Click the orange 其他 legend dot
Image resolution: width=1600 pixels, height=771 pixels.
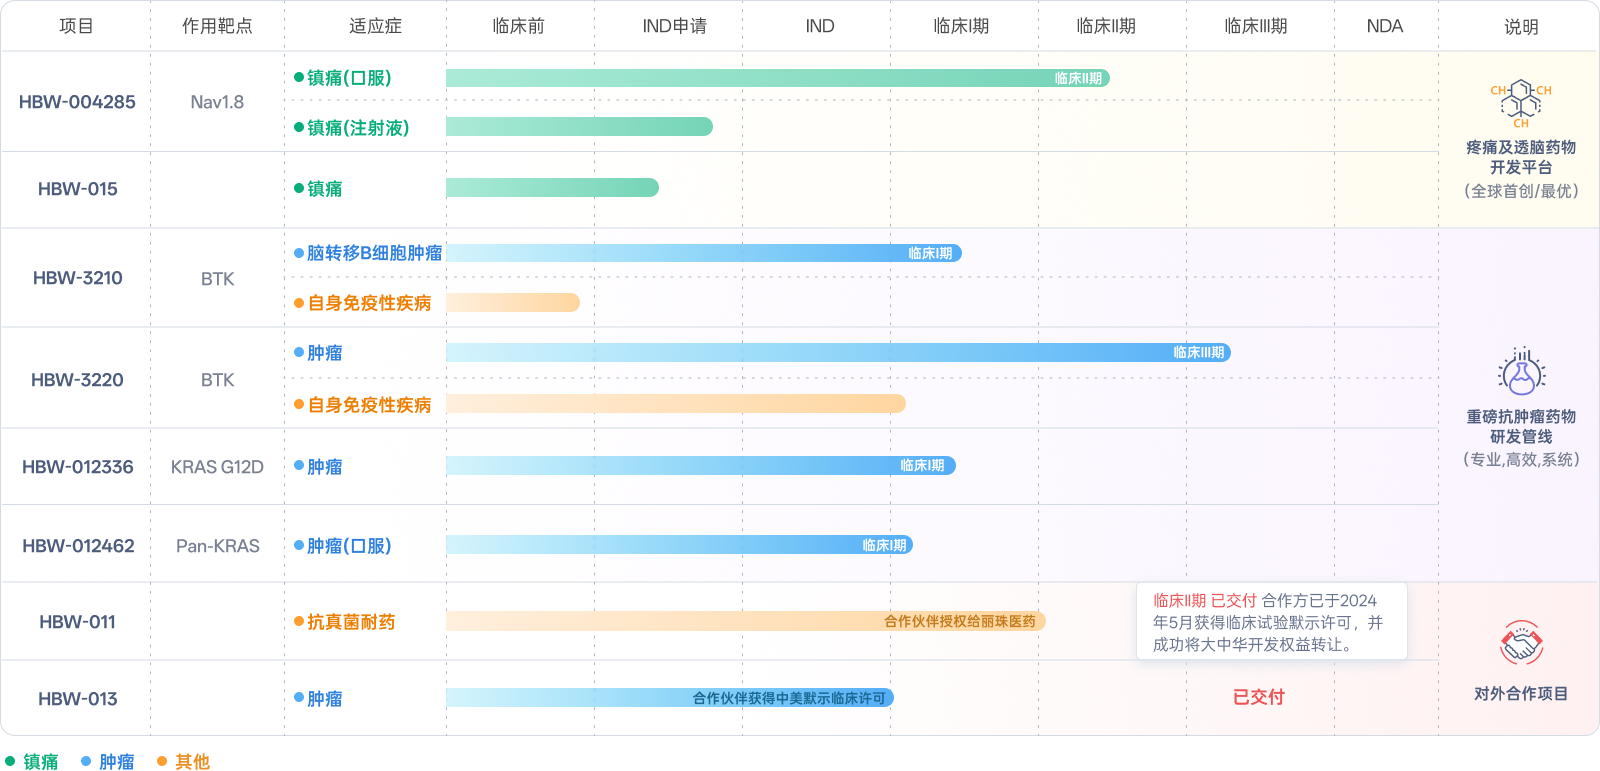pos(162,761)
